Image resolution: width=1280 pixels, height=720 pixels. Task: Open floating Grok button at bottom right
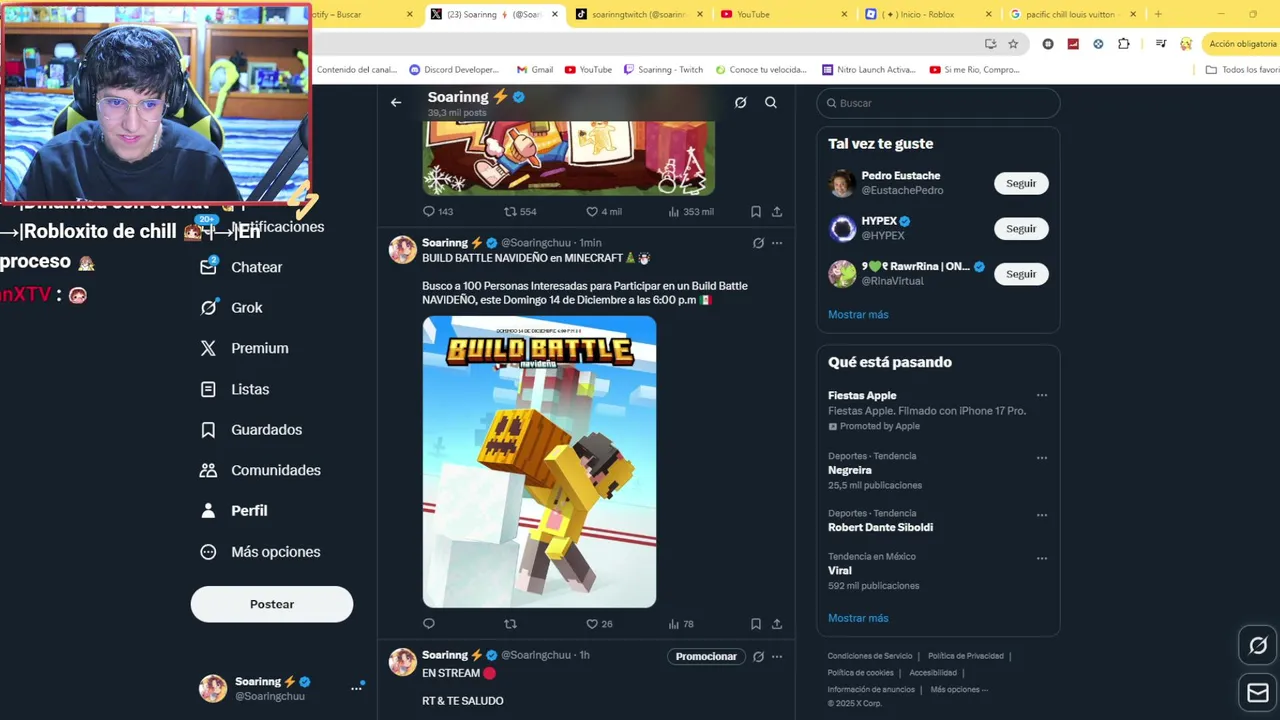[1258, 645]
